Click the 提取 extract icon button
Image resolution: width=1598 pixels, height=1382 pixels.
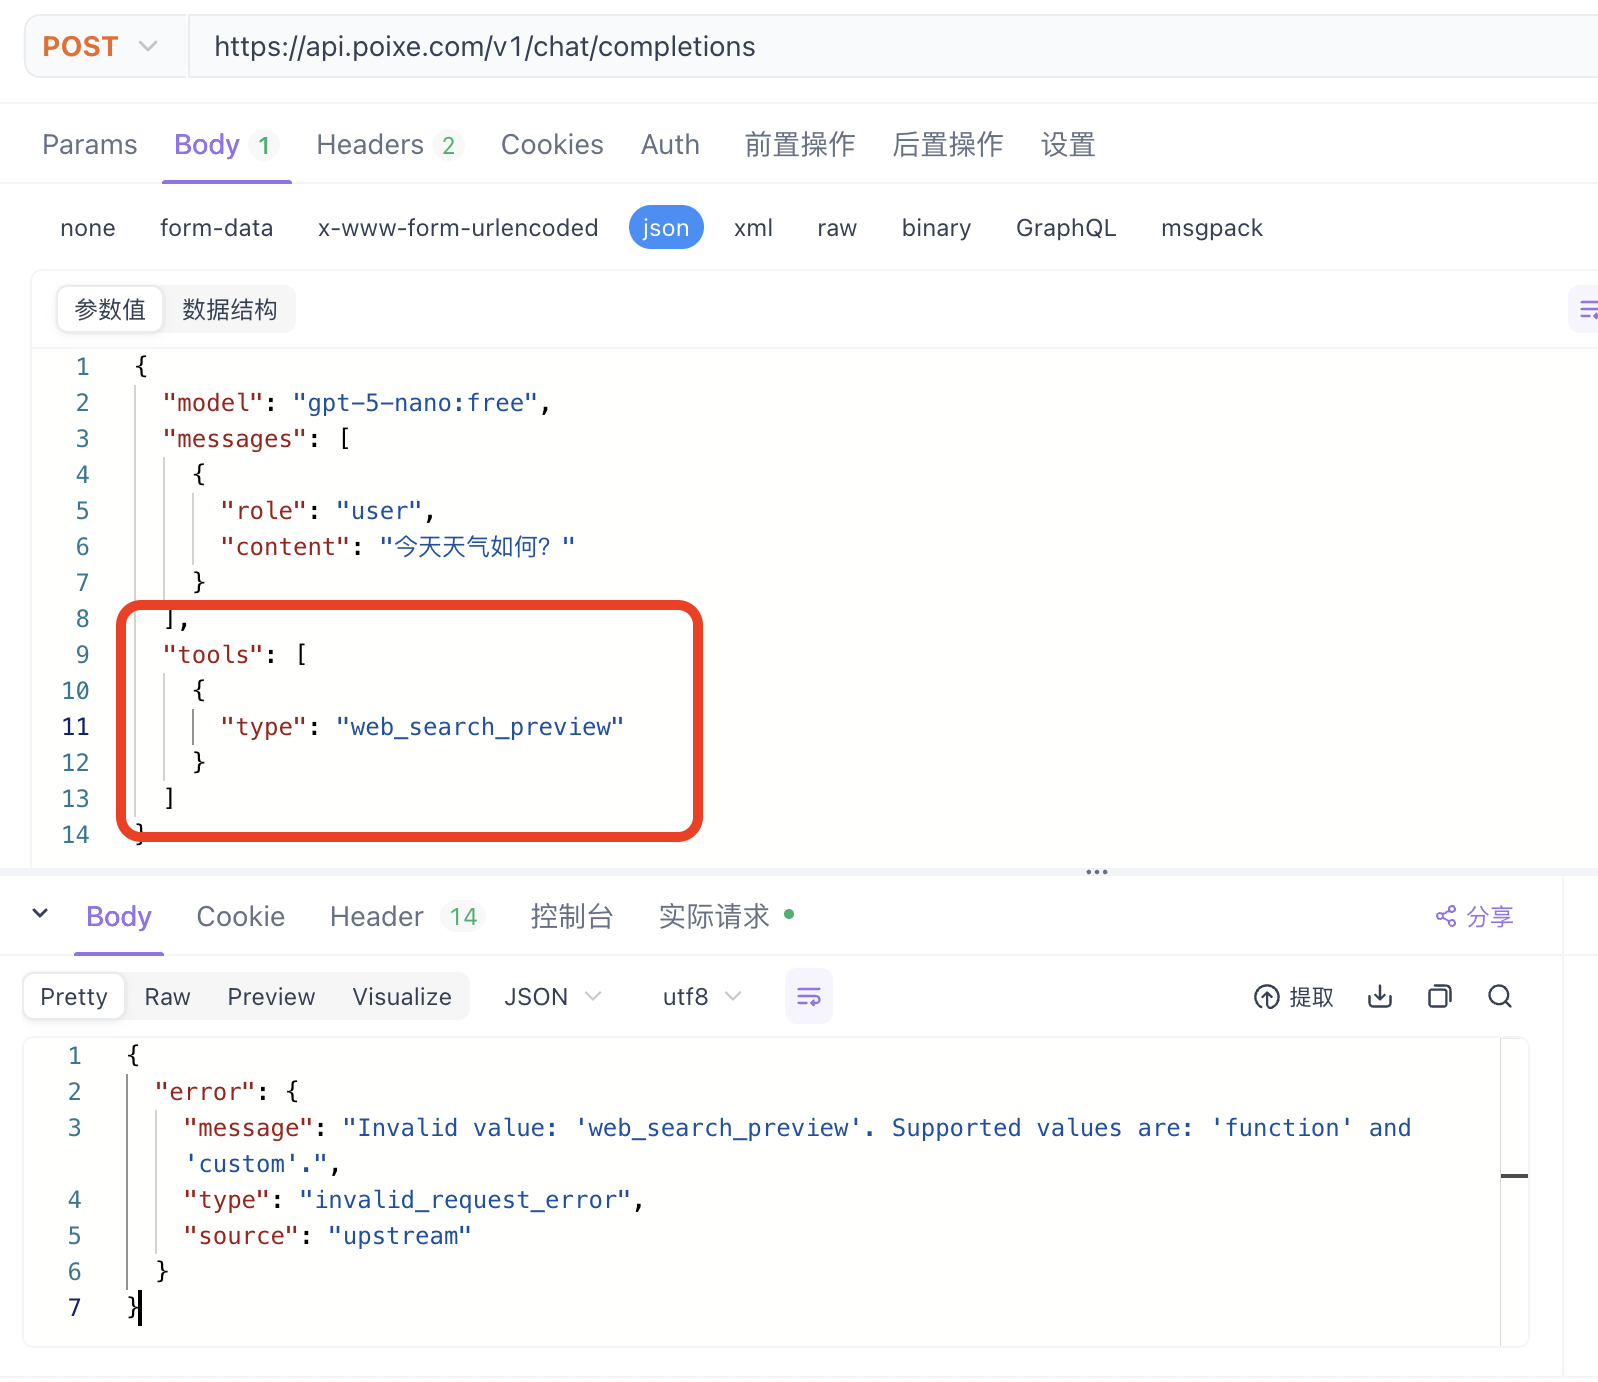(1293, 997)
